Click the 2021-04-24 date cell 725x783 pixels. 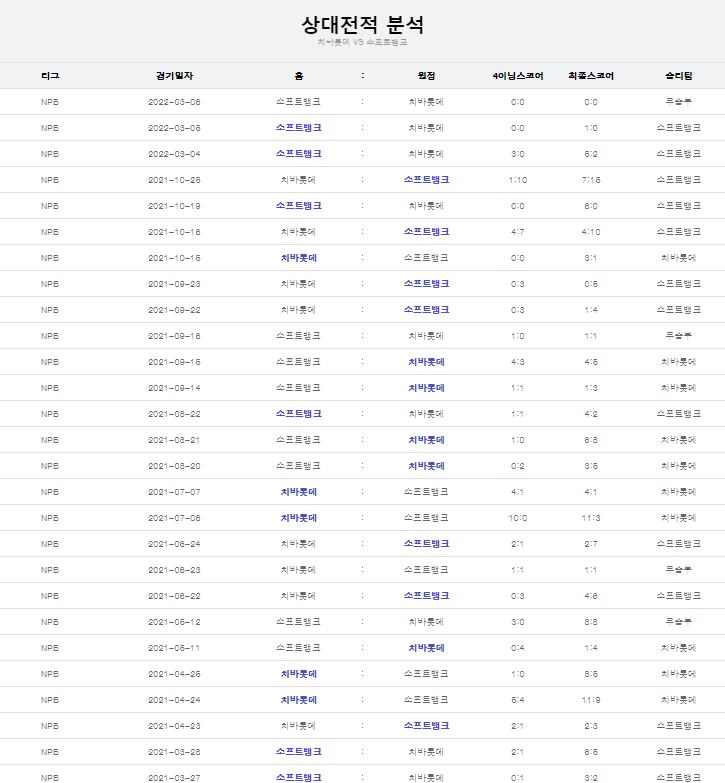(174, 700)
